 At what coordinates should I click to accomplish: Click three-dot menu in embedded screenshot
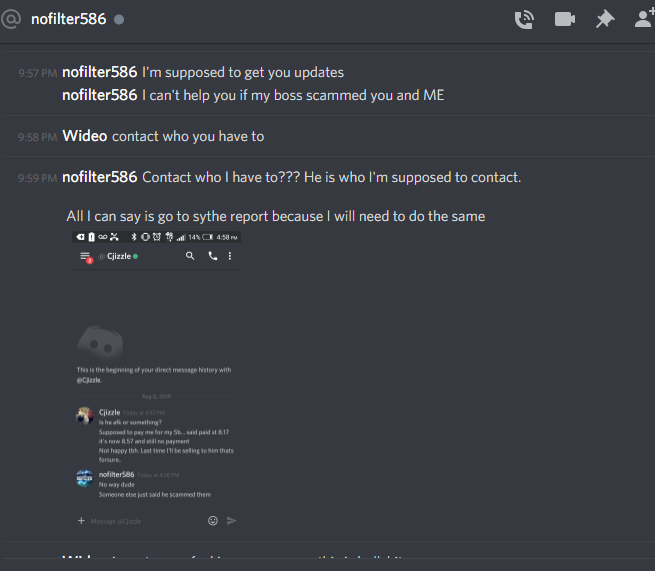click(x=230, y=256)
